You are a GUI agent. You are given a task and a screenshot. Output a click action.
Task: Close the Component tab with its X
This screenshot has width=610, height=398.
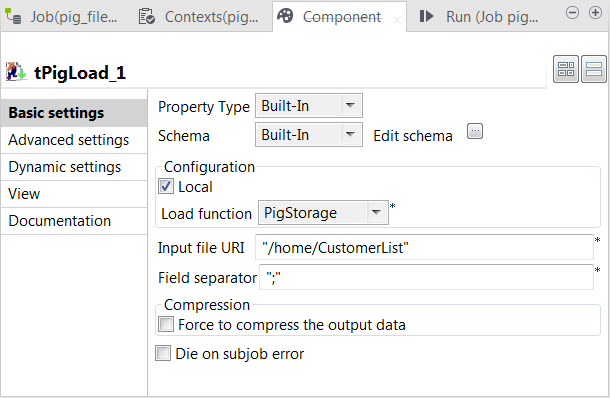pyautogui.click(x=397, y=19)
